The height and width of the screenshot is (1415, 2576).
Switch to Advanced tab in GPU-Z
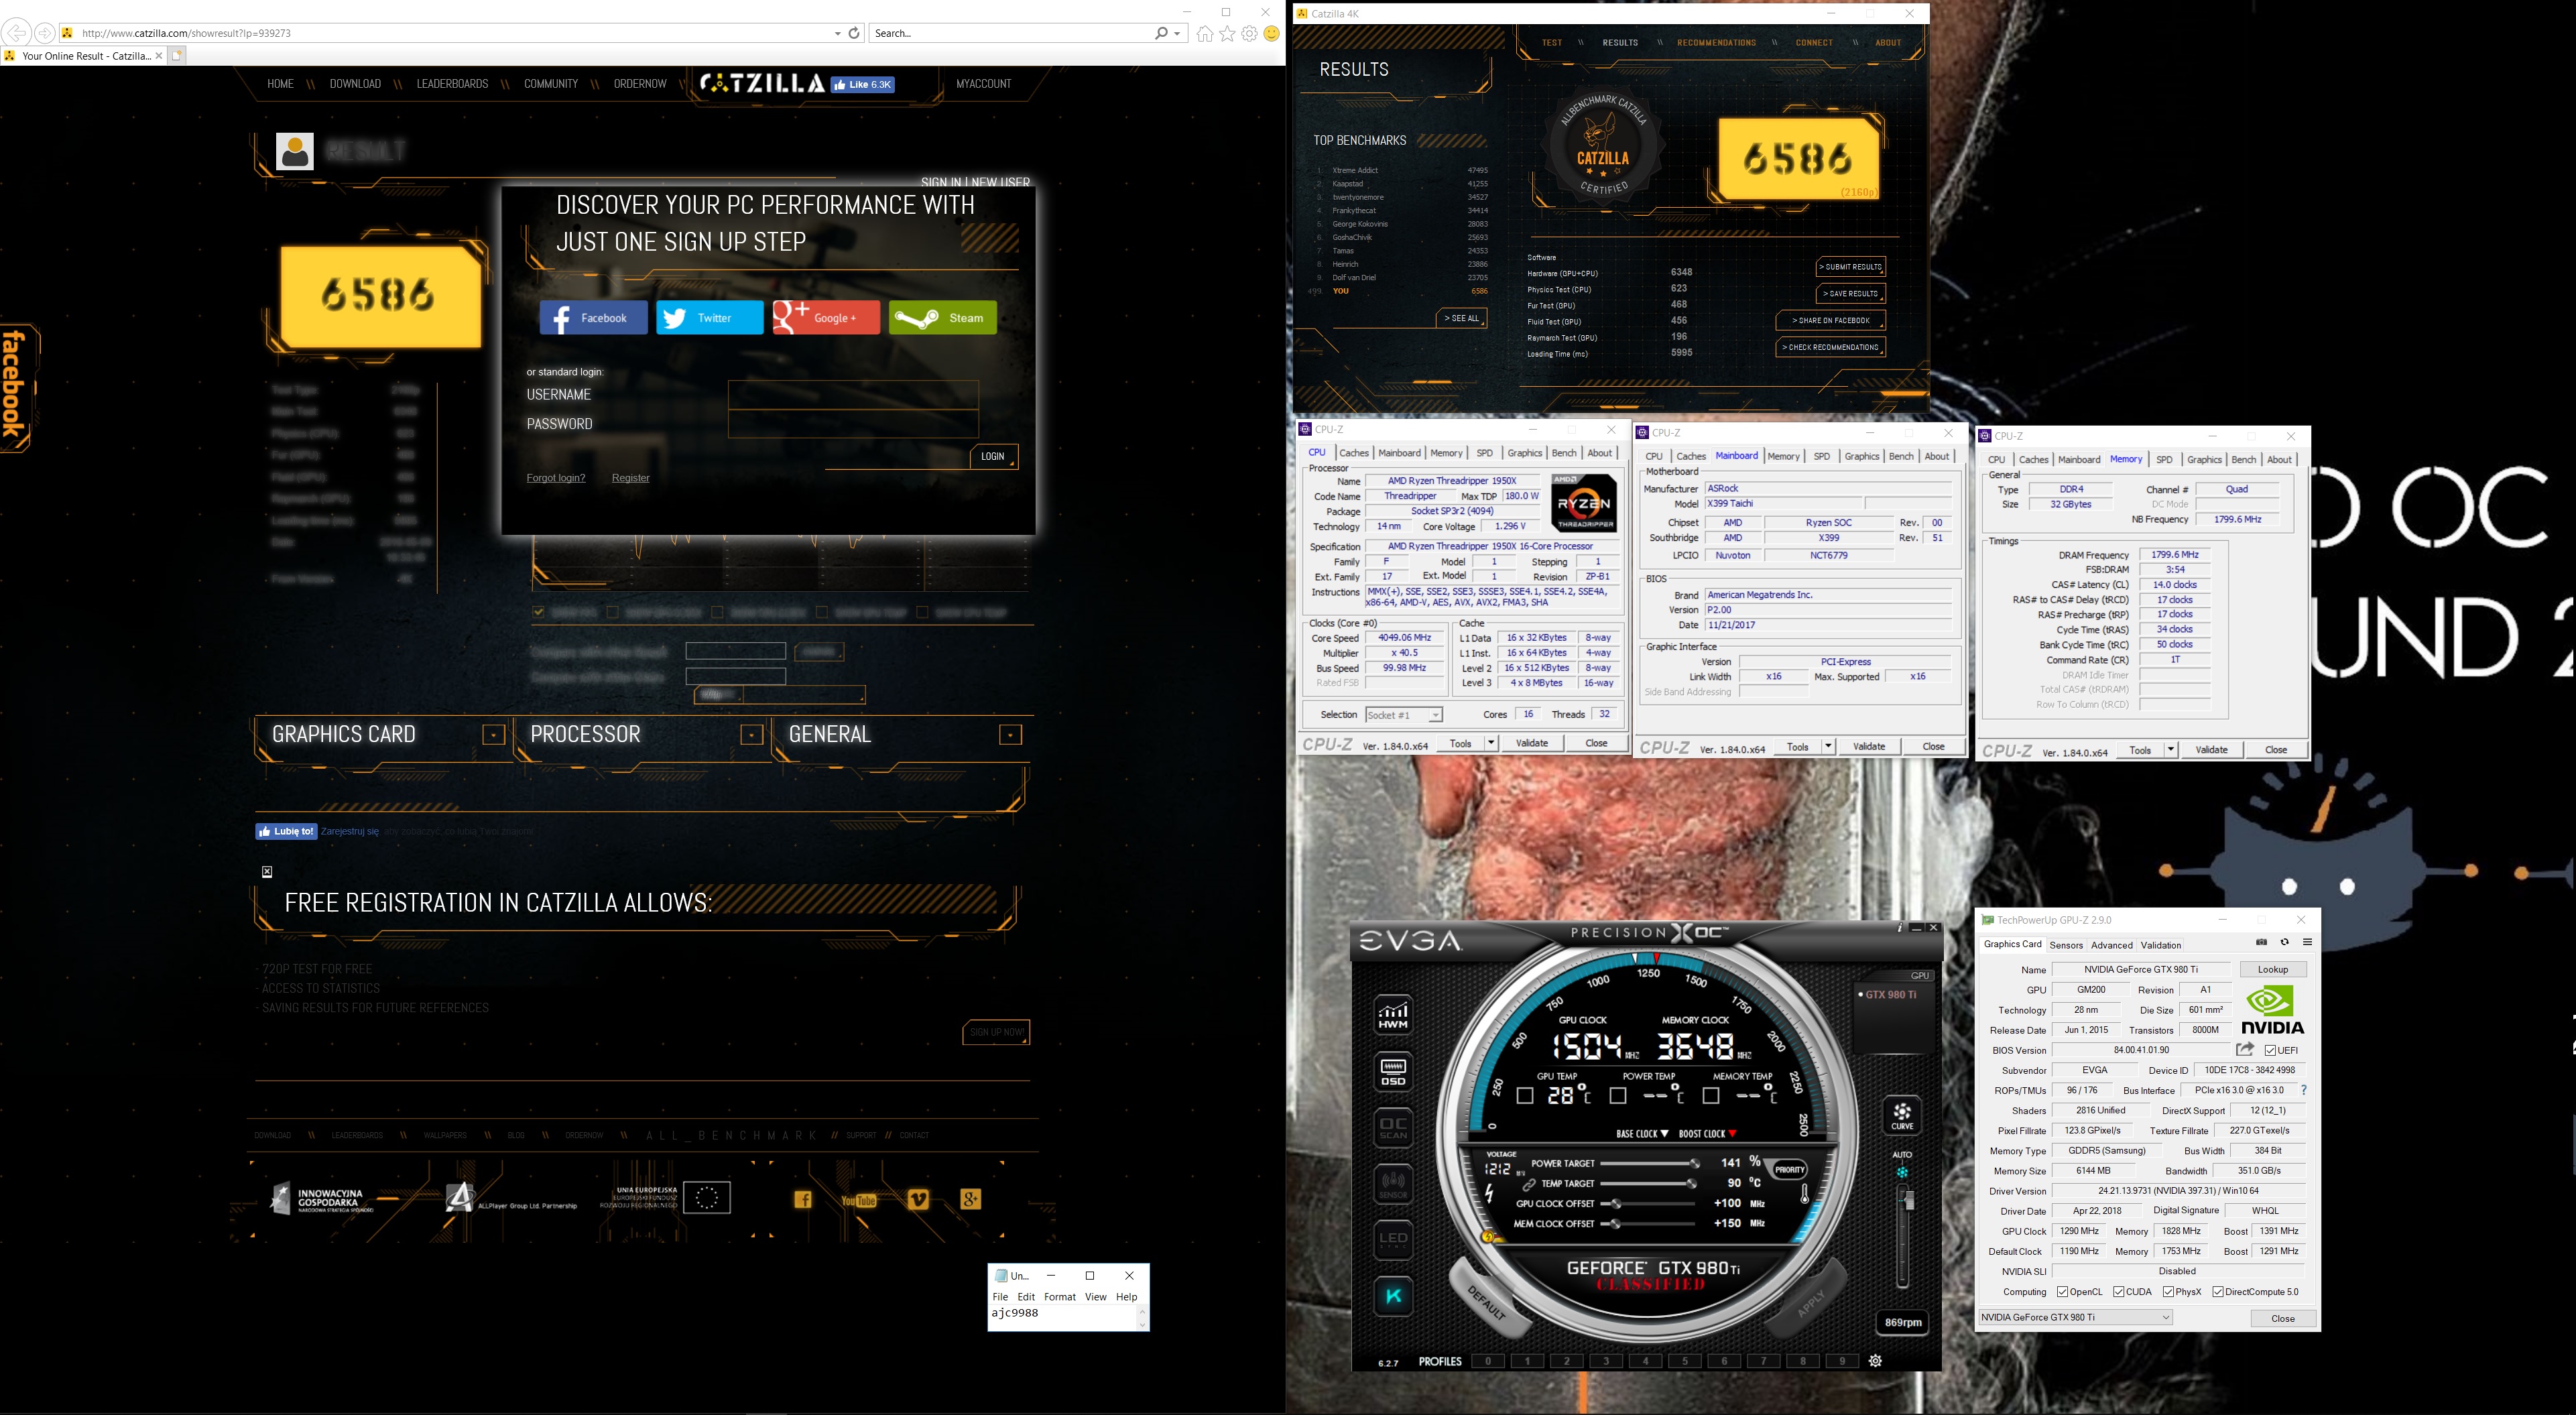pos(2111,945)
